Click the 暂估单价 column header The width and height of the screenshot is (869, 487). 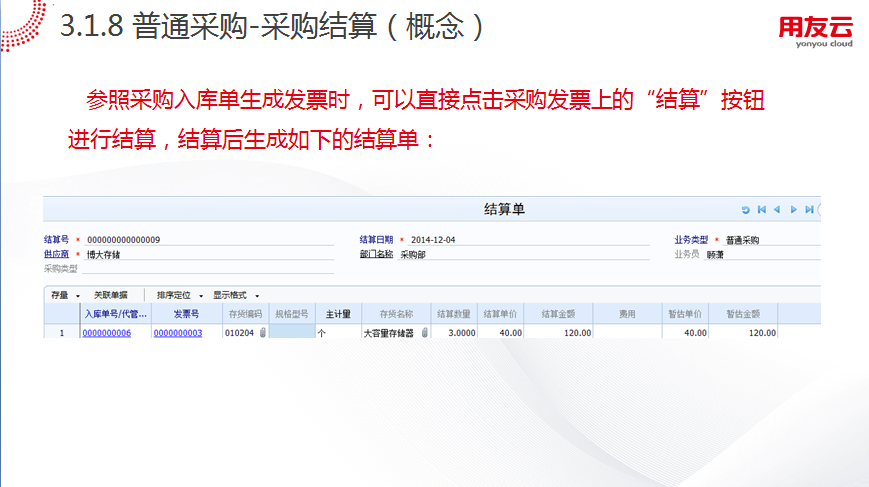(x=686, y=314)
